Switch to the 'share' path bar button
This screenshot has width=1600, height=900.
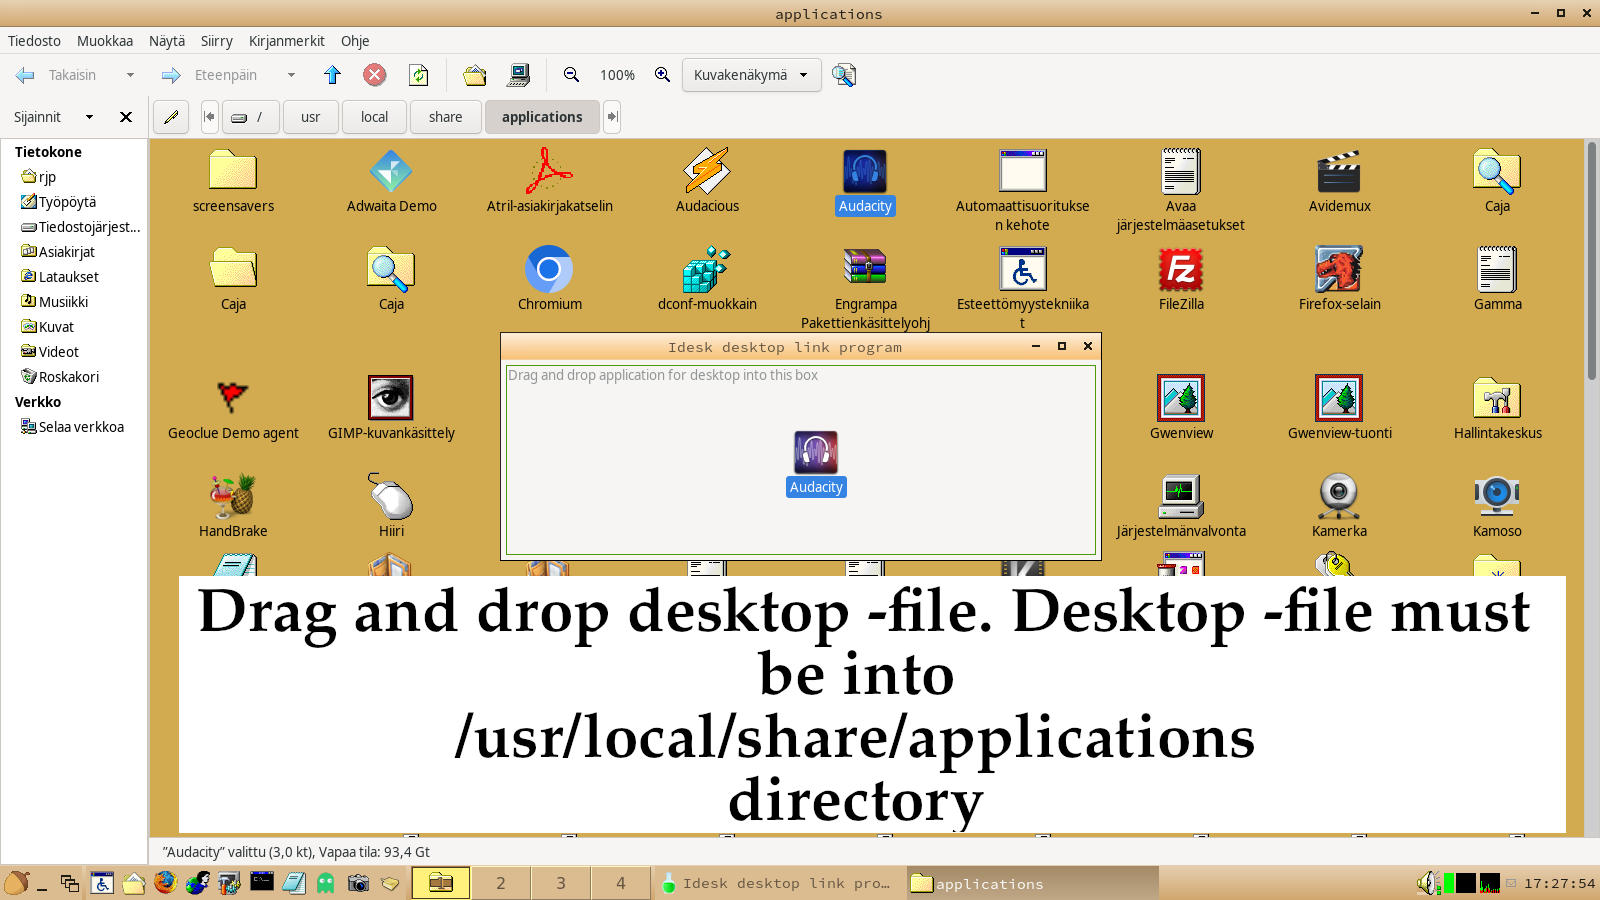[x=445, y=117]
